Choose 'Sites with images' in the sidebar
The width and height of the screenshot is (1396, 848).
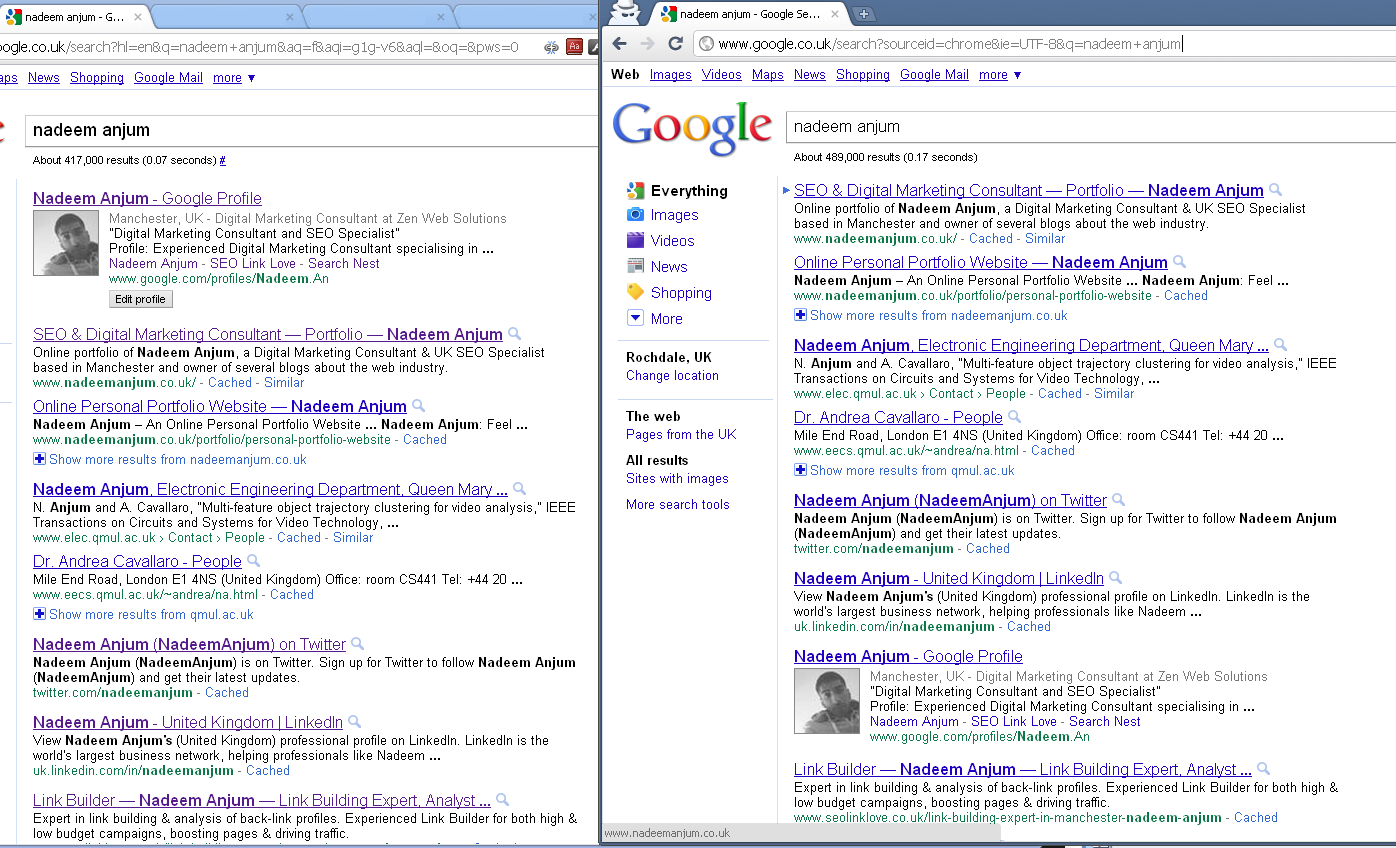tap(677, 478)
